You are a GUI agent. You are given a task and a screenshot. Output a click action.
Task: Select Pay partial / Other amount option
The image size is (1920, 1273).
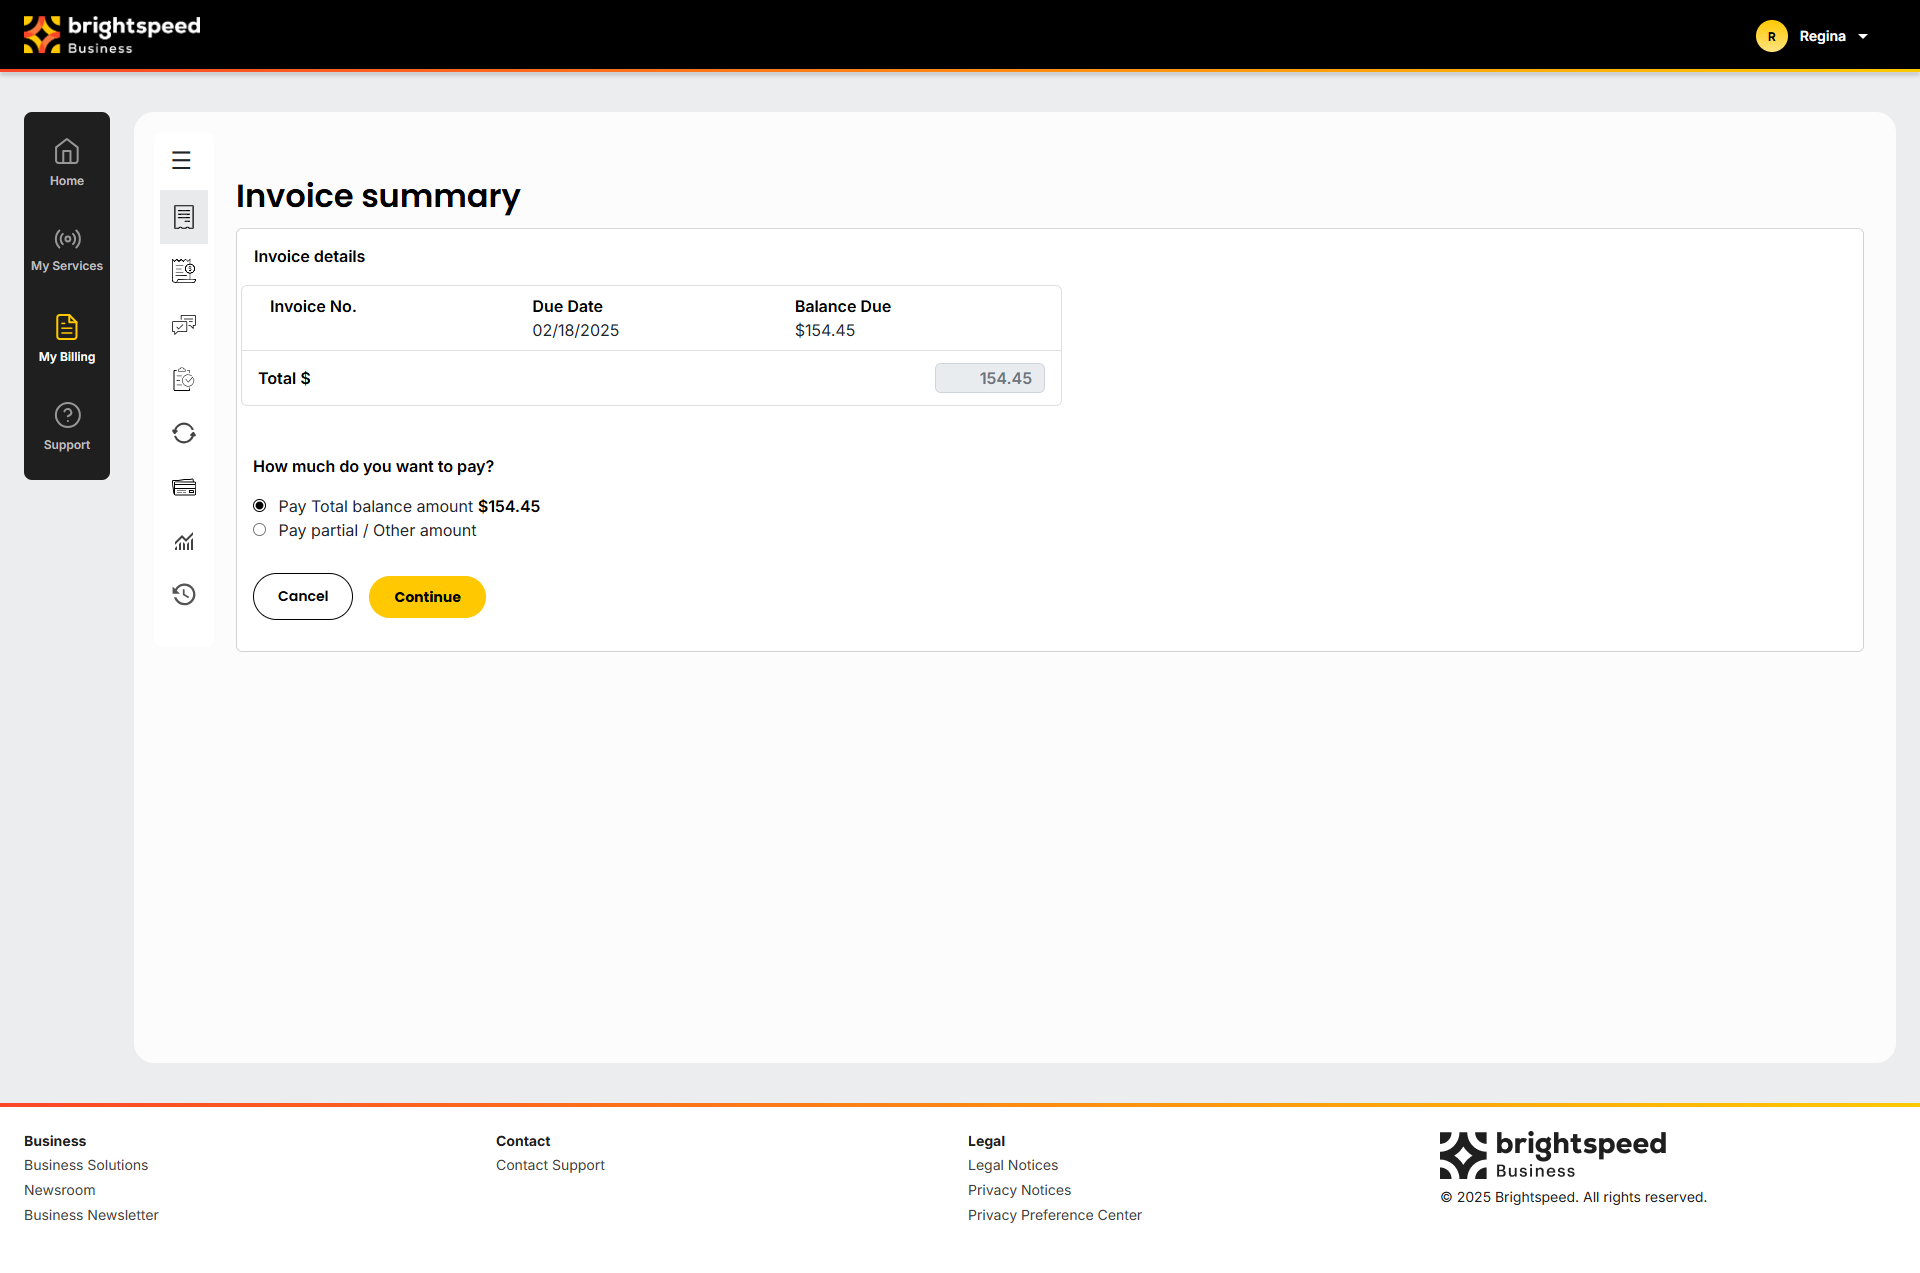click(260, 530)
